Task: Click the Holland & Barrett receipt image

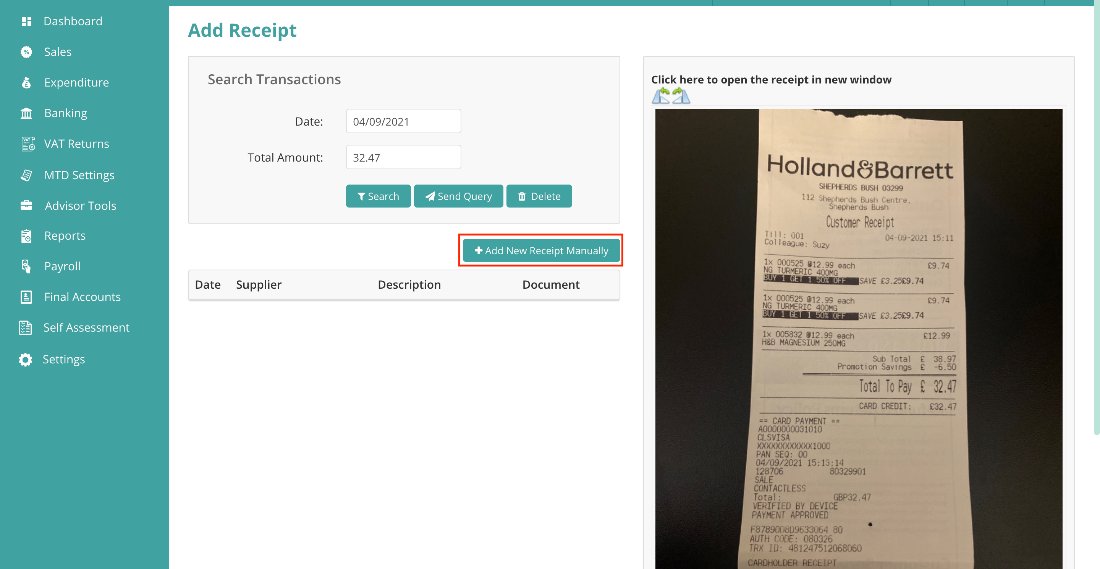Action: click(859, 338)
